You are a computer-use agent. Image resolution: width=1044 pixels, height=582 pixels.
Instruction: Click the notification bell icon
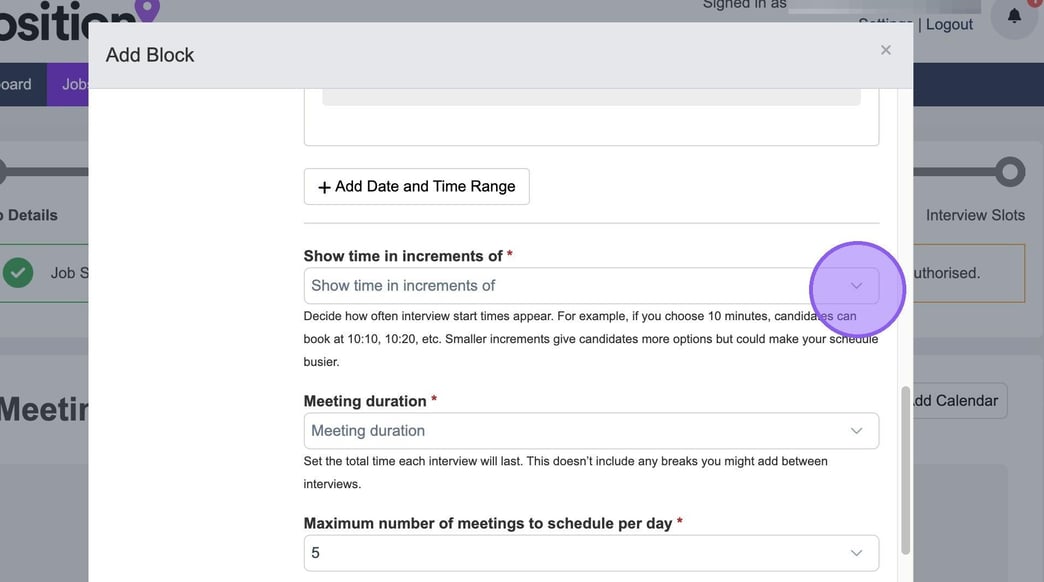(x=1014, y=17)
